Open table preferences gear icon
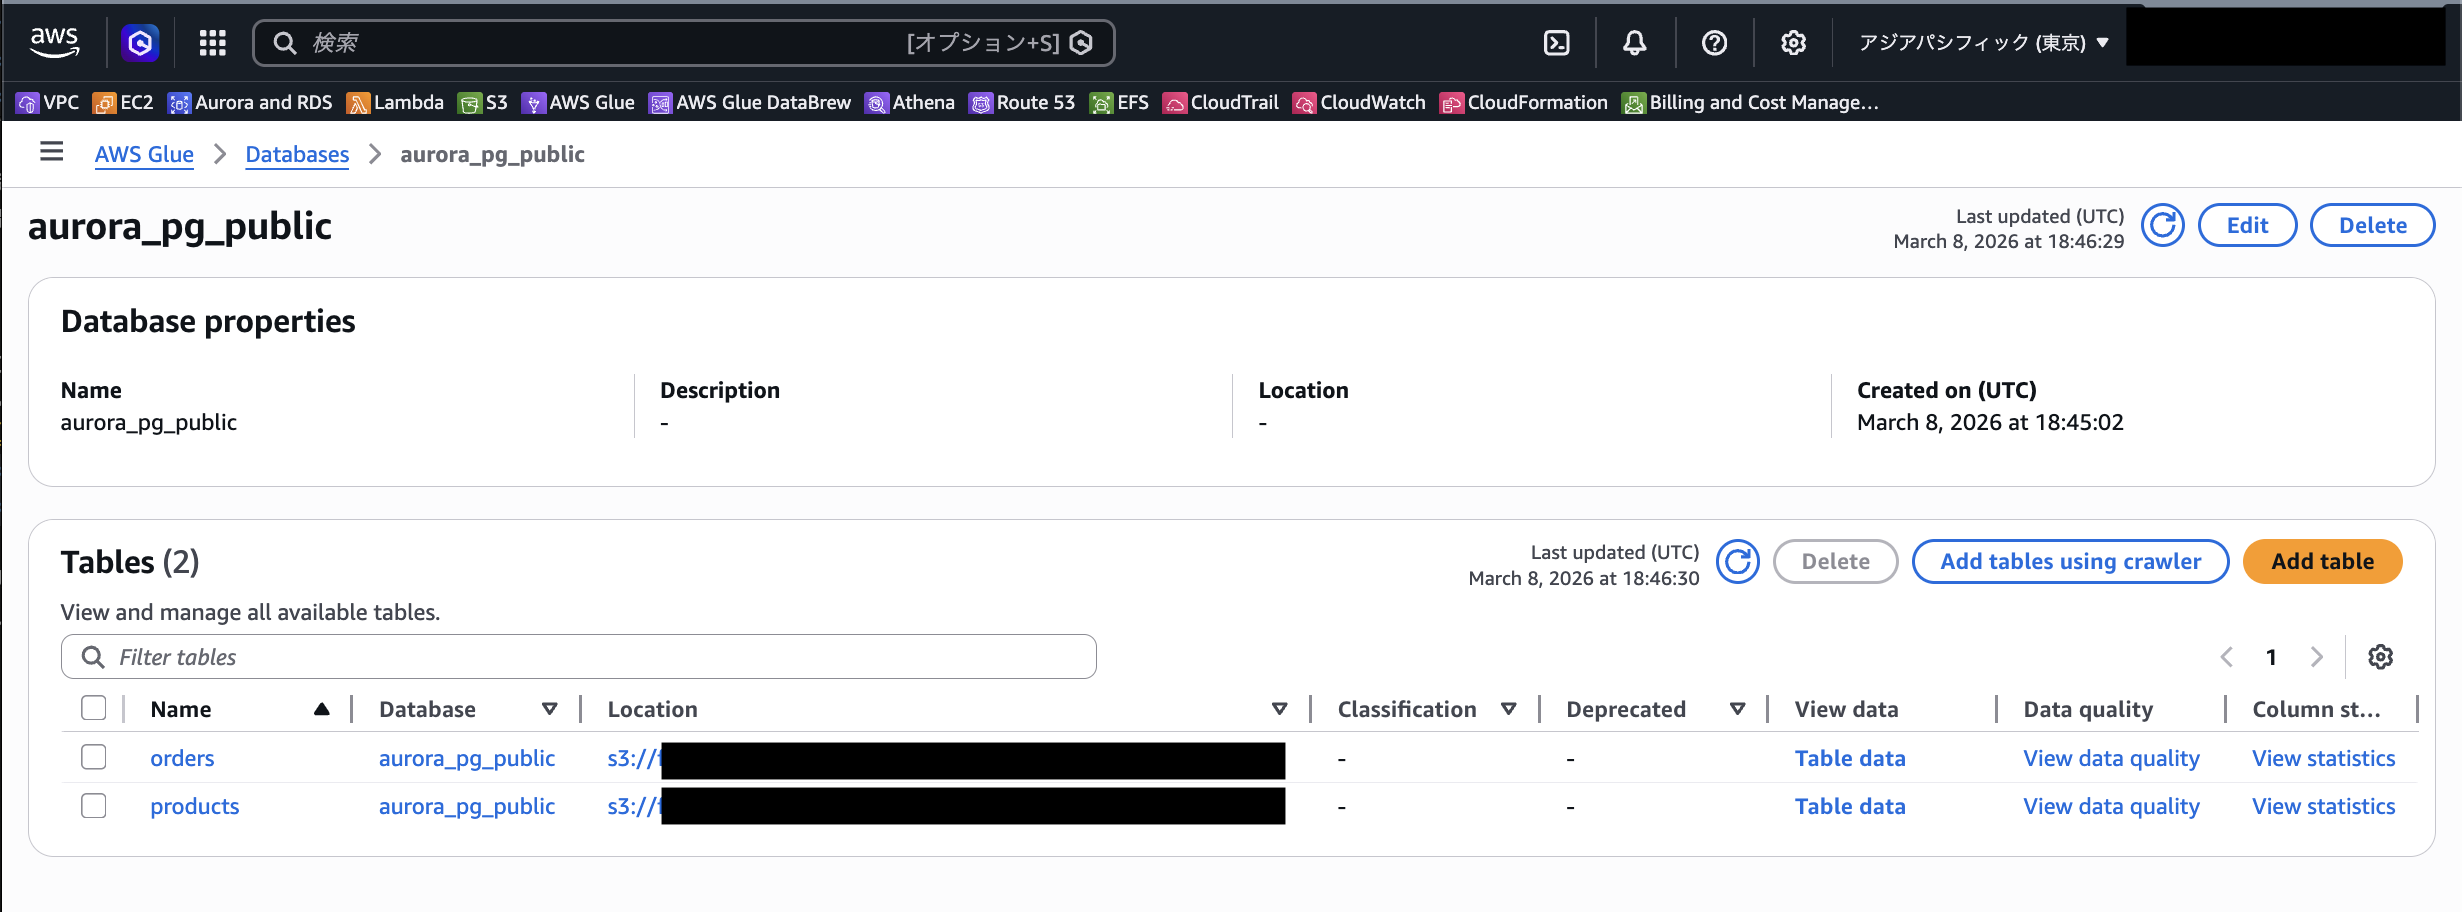Image resolution: width=2462 pixels, height=912 pixels. coord(2380,657)
